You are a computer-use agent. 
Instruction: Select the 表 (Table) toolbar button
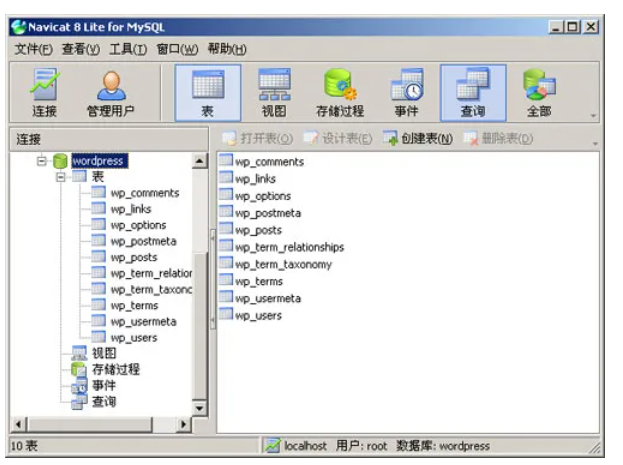(208, 93)
